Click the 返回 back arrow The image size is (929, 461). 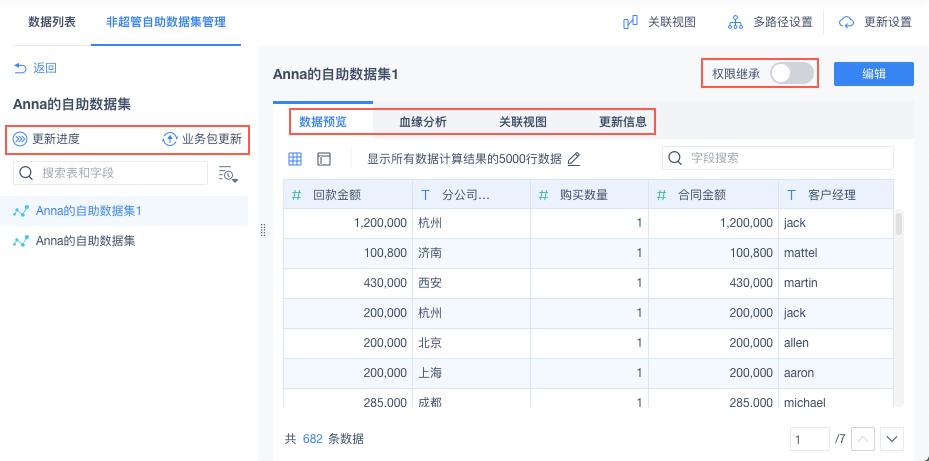tap(20, 68)
